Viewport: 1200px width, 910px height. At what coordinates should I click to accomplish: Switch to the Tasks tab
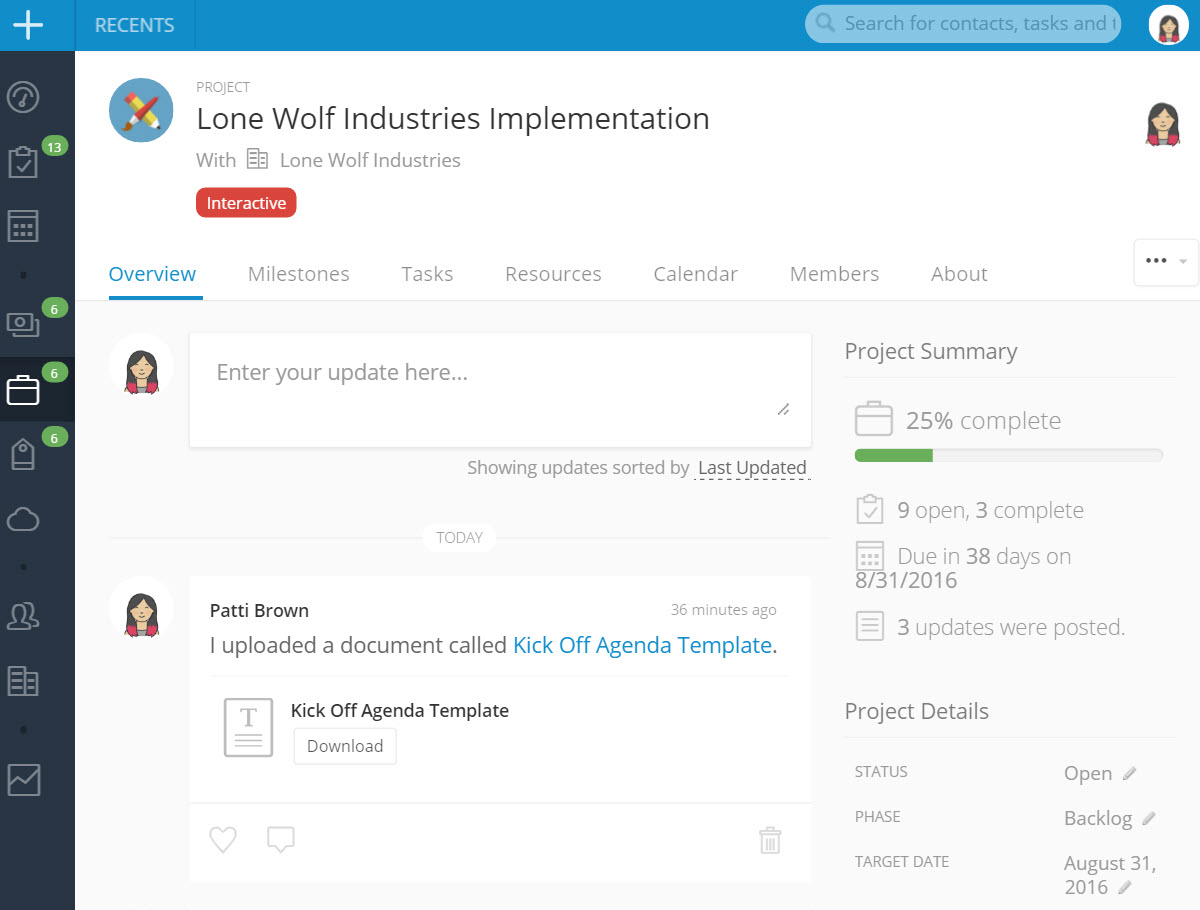point(427,274)
